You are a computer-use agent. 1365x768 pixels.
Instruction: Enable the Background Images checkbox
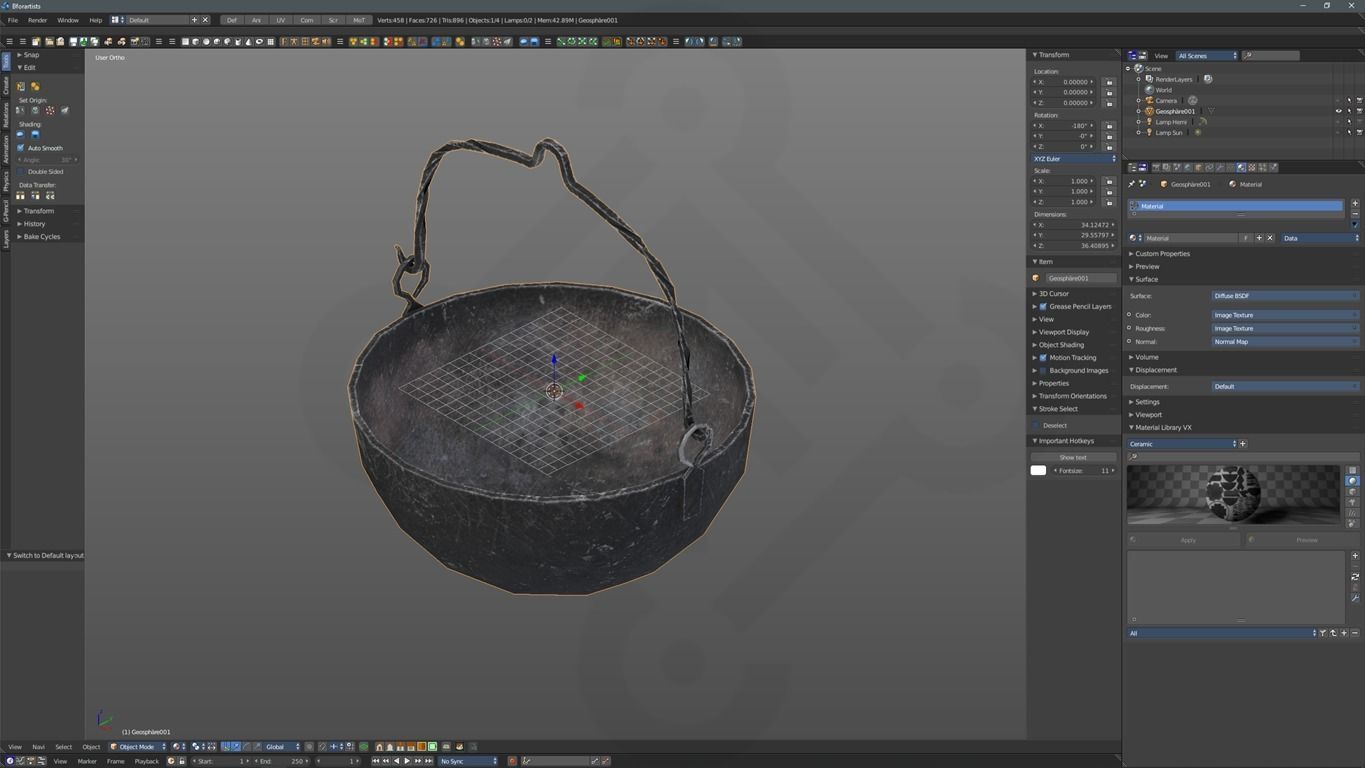(1043, 371)
